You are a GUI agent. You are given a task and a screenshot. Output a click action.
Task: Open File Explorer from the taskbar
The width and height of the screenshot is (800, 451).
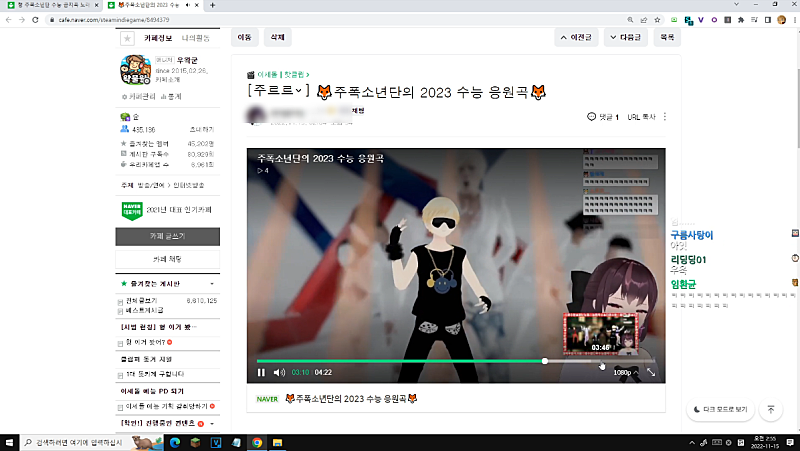[277, 442]
